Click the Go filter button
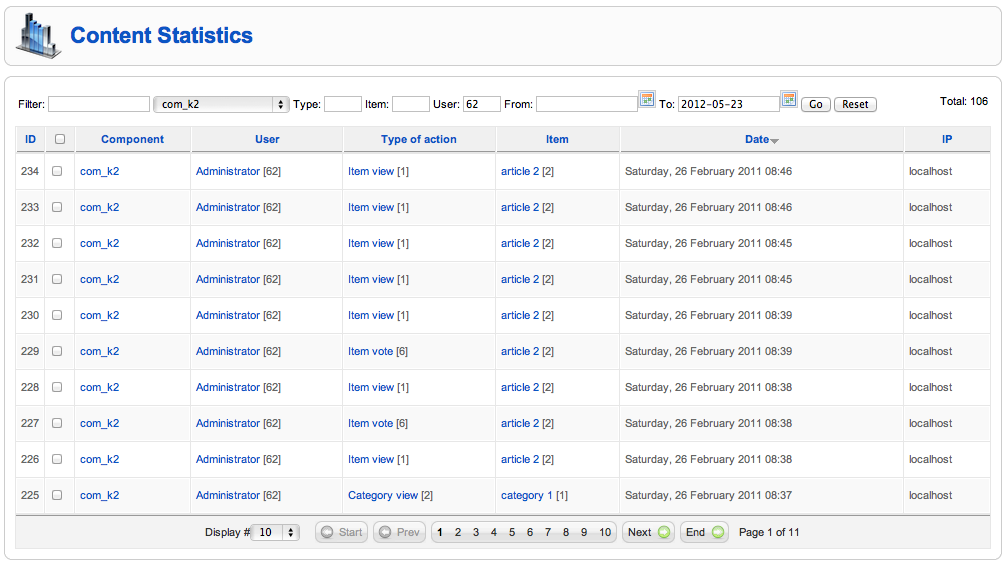1008x564 pixels. point(816,104)
